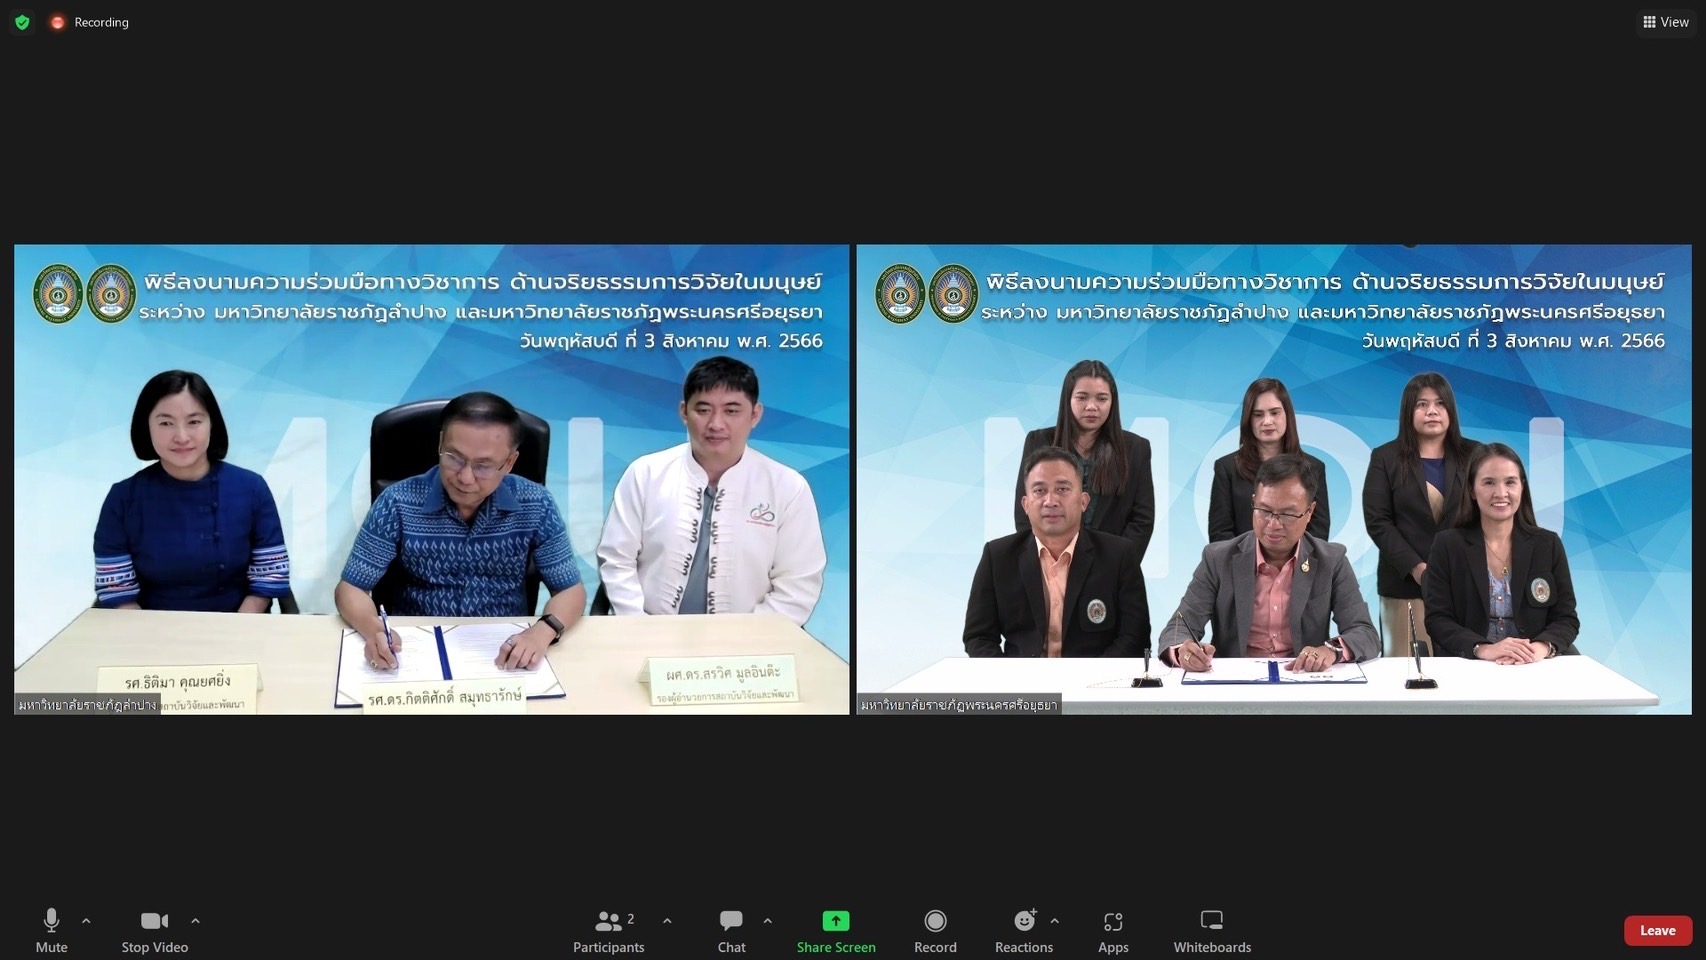Expand the Participants options arrow
This screenshot has height=960, width=1706.
[667, 921]
